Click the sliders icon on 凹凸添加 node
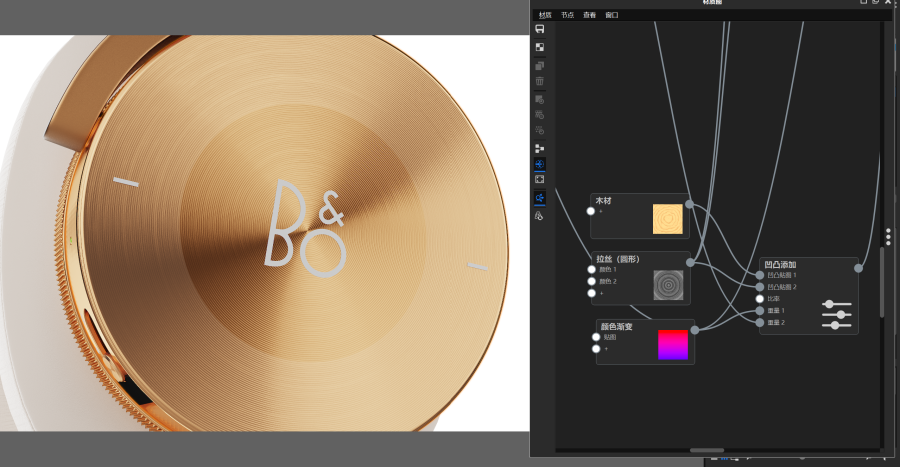 tap(837, 314)
